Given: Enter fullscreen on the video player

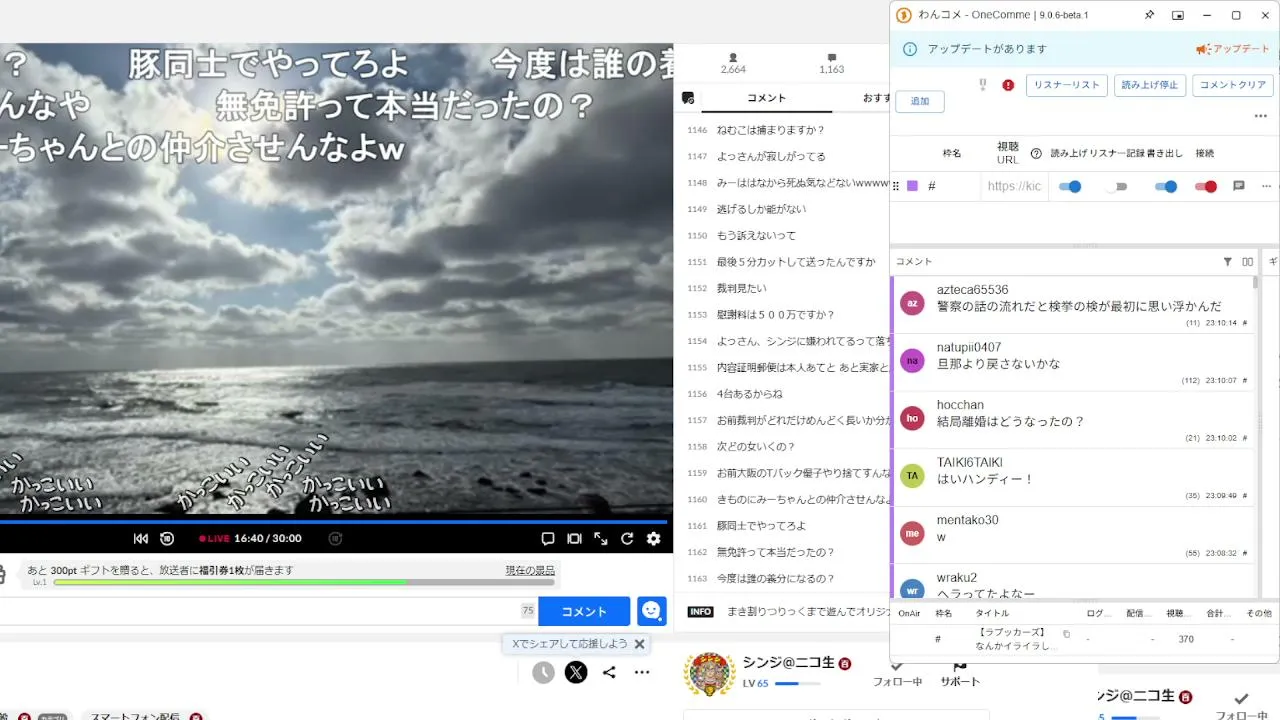Looking at the screenshot, I should pyautogui.click(x=601, y=538).
